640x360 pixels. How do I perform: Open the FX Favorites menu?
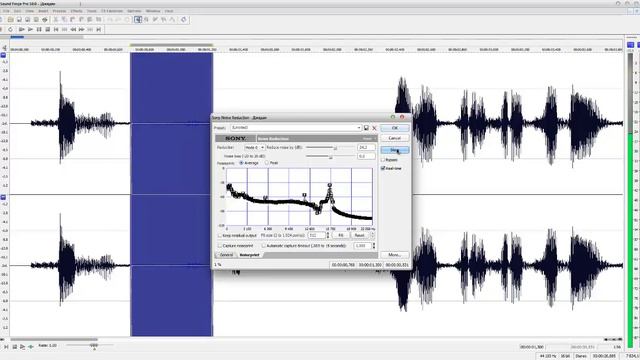(x=112, y=11)
